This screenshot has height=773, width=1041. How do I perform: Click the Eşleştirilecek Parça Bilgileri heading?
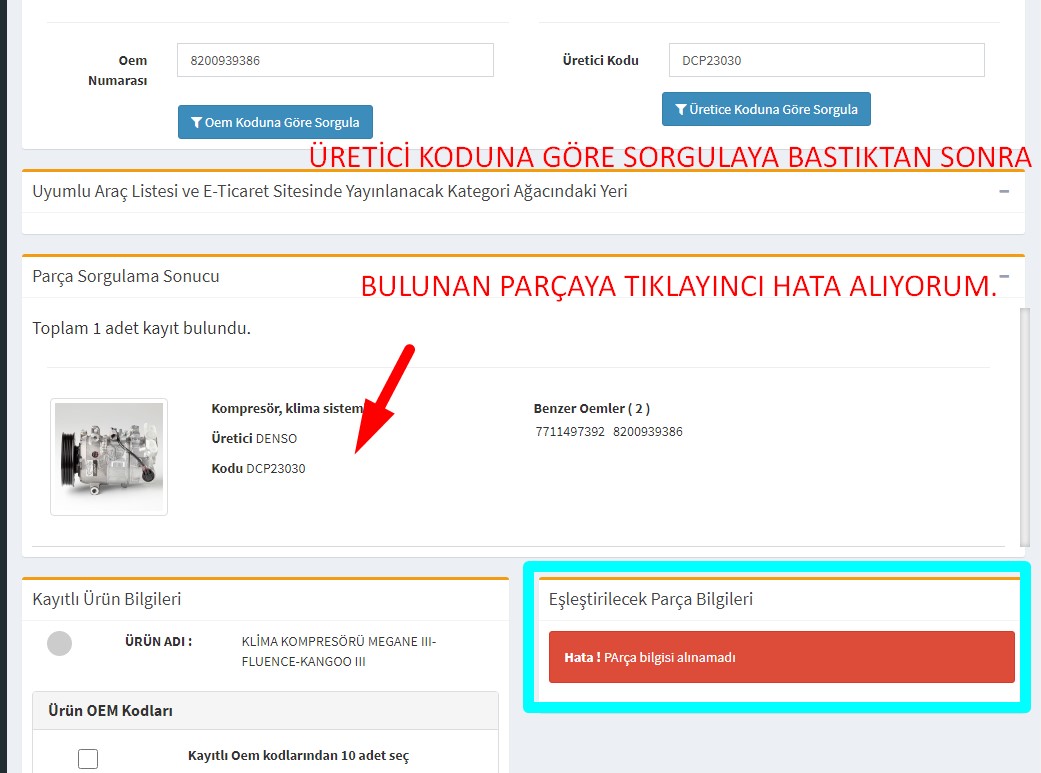pyautogui.click(x=651, y=599)
